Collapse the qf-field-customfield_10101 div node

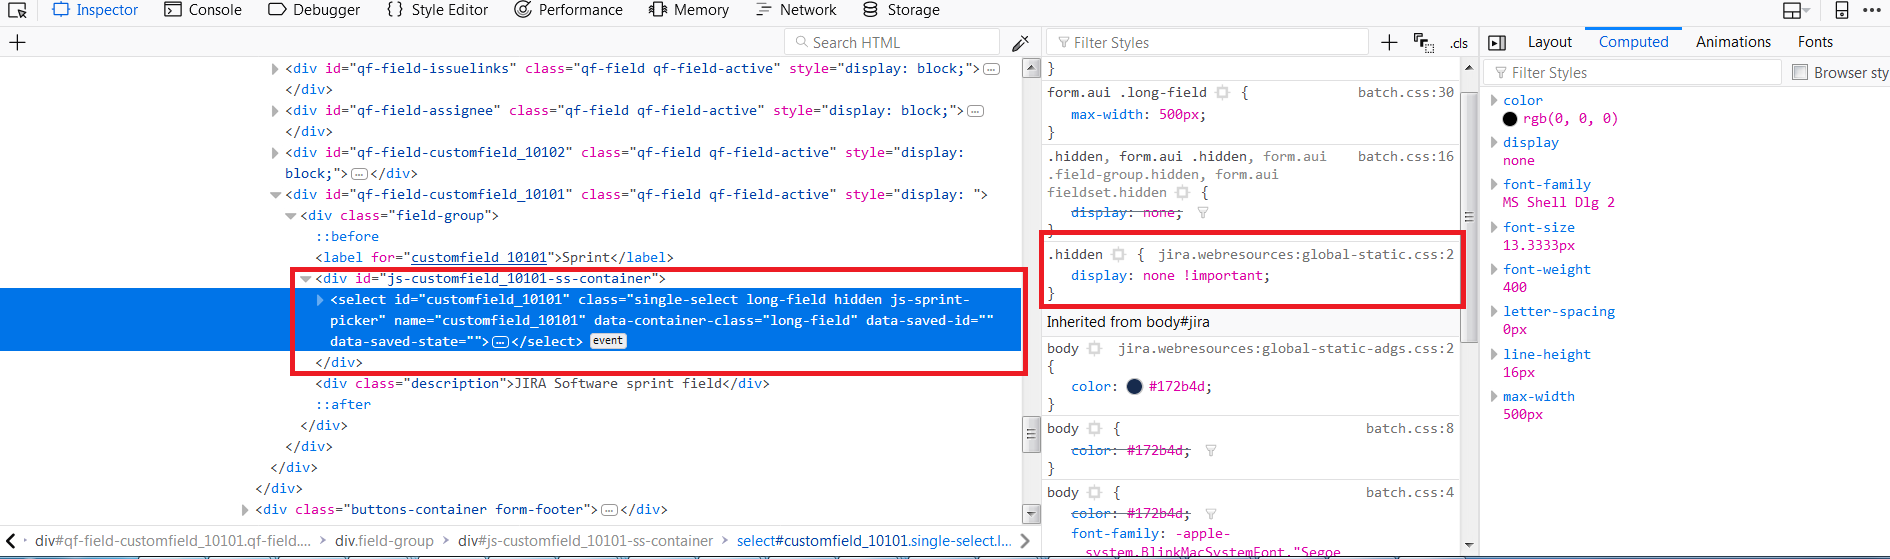pyautogui.click(x=275, y=195)
